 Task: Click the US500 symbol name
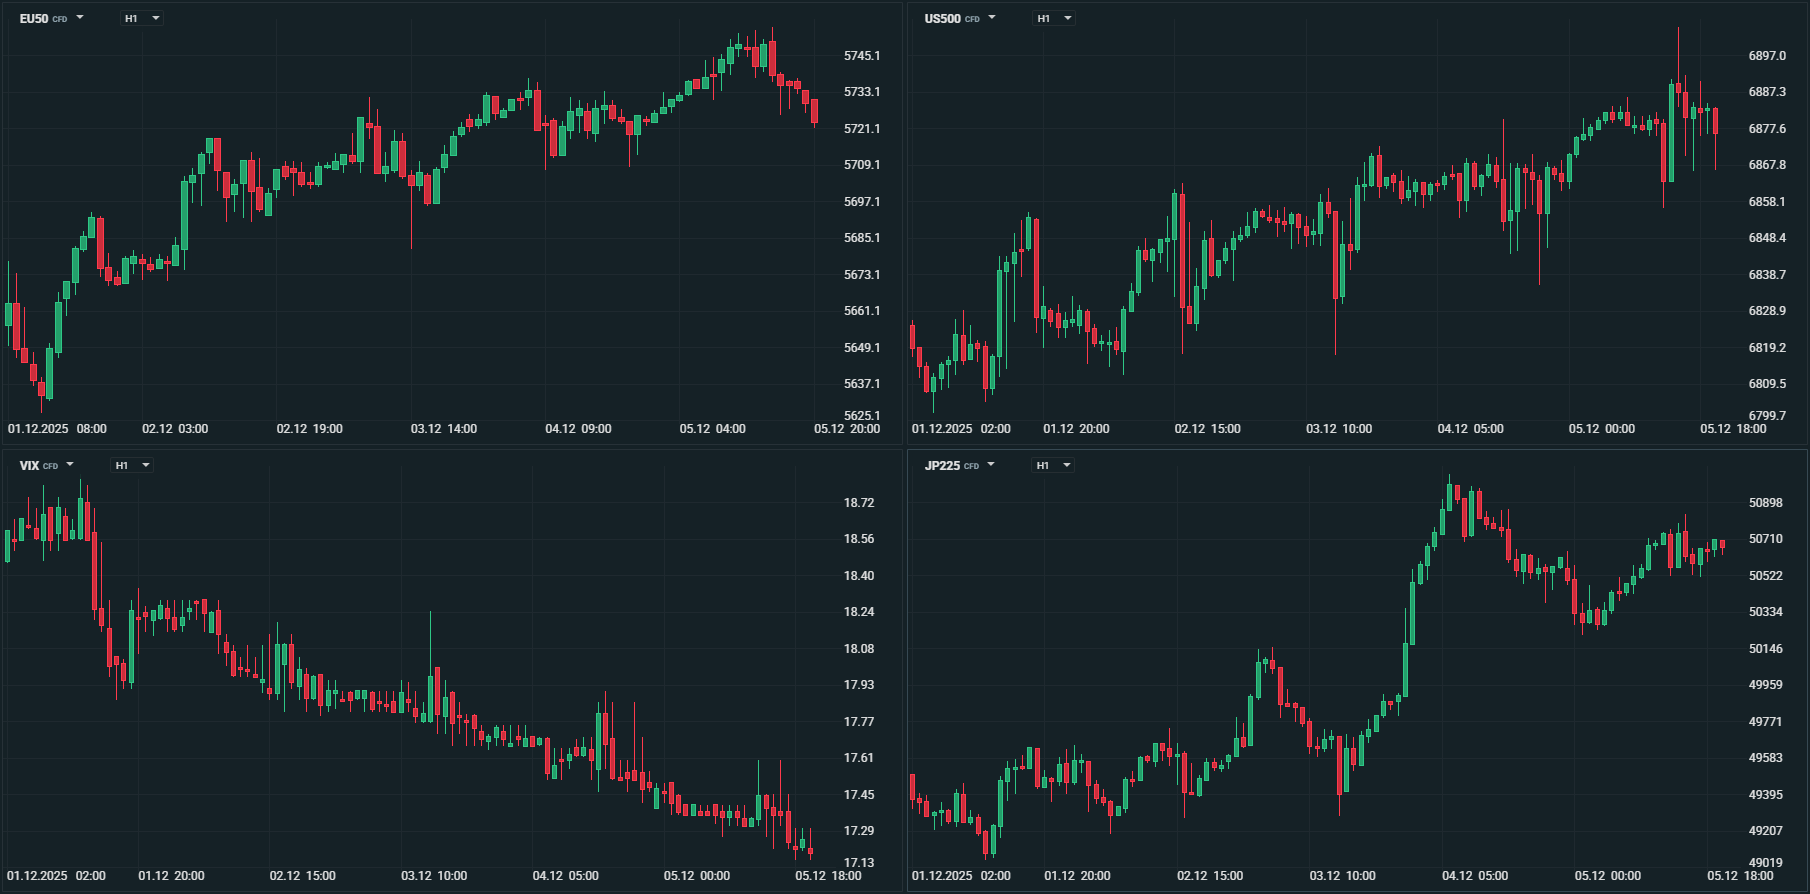(x=942, y=19)
